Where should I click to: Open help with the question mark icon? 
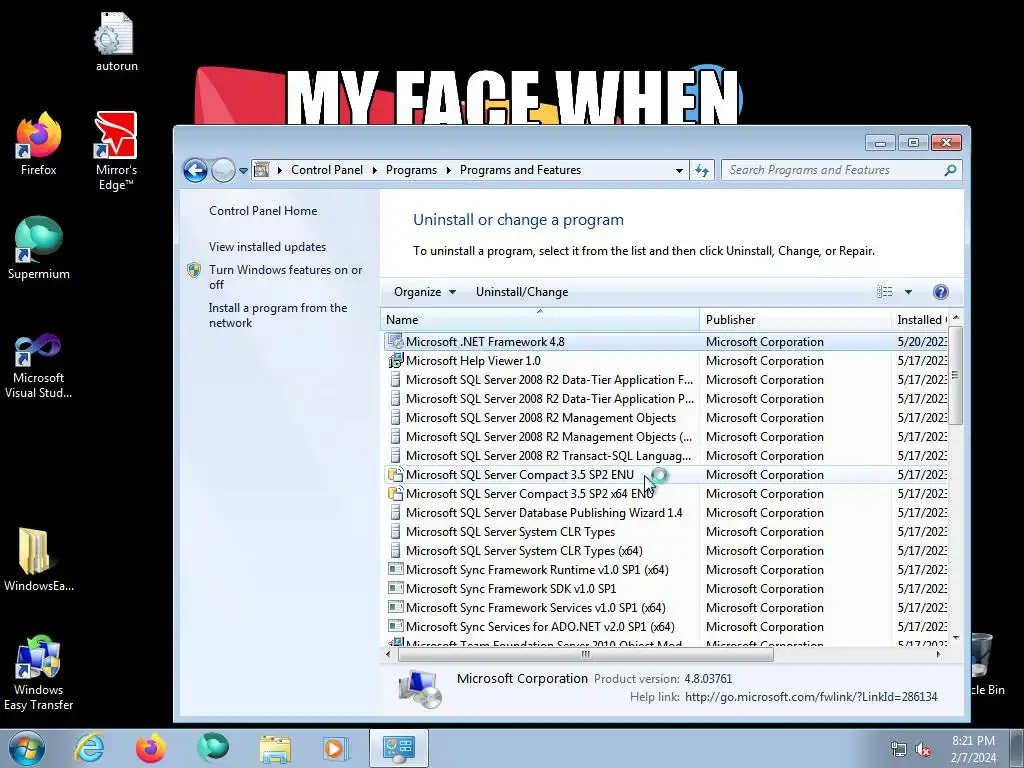(x=940, y=292)
